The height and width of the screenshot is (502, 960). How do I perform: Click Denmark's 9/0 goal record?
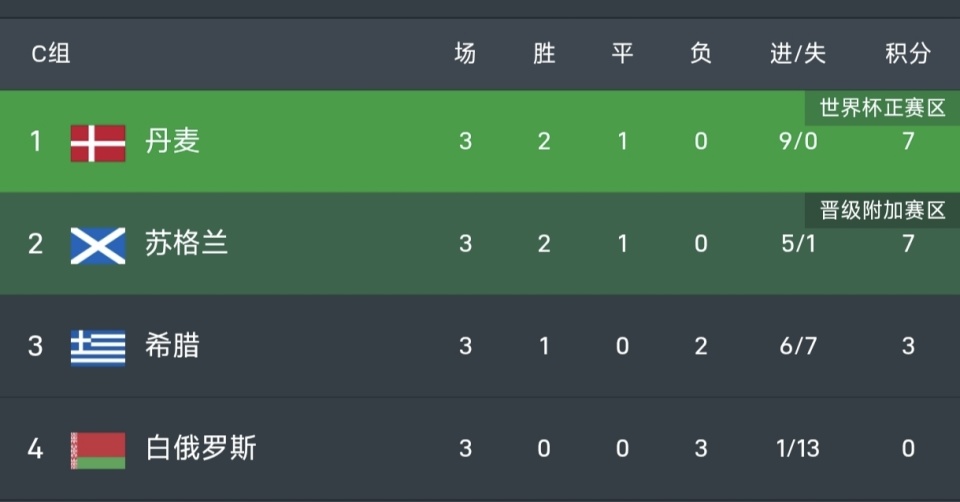798,142
